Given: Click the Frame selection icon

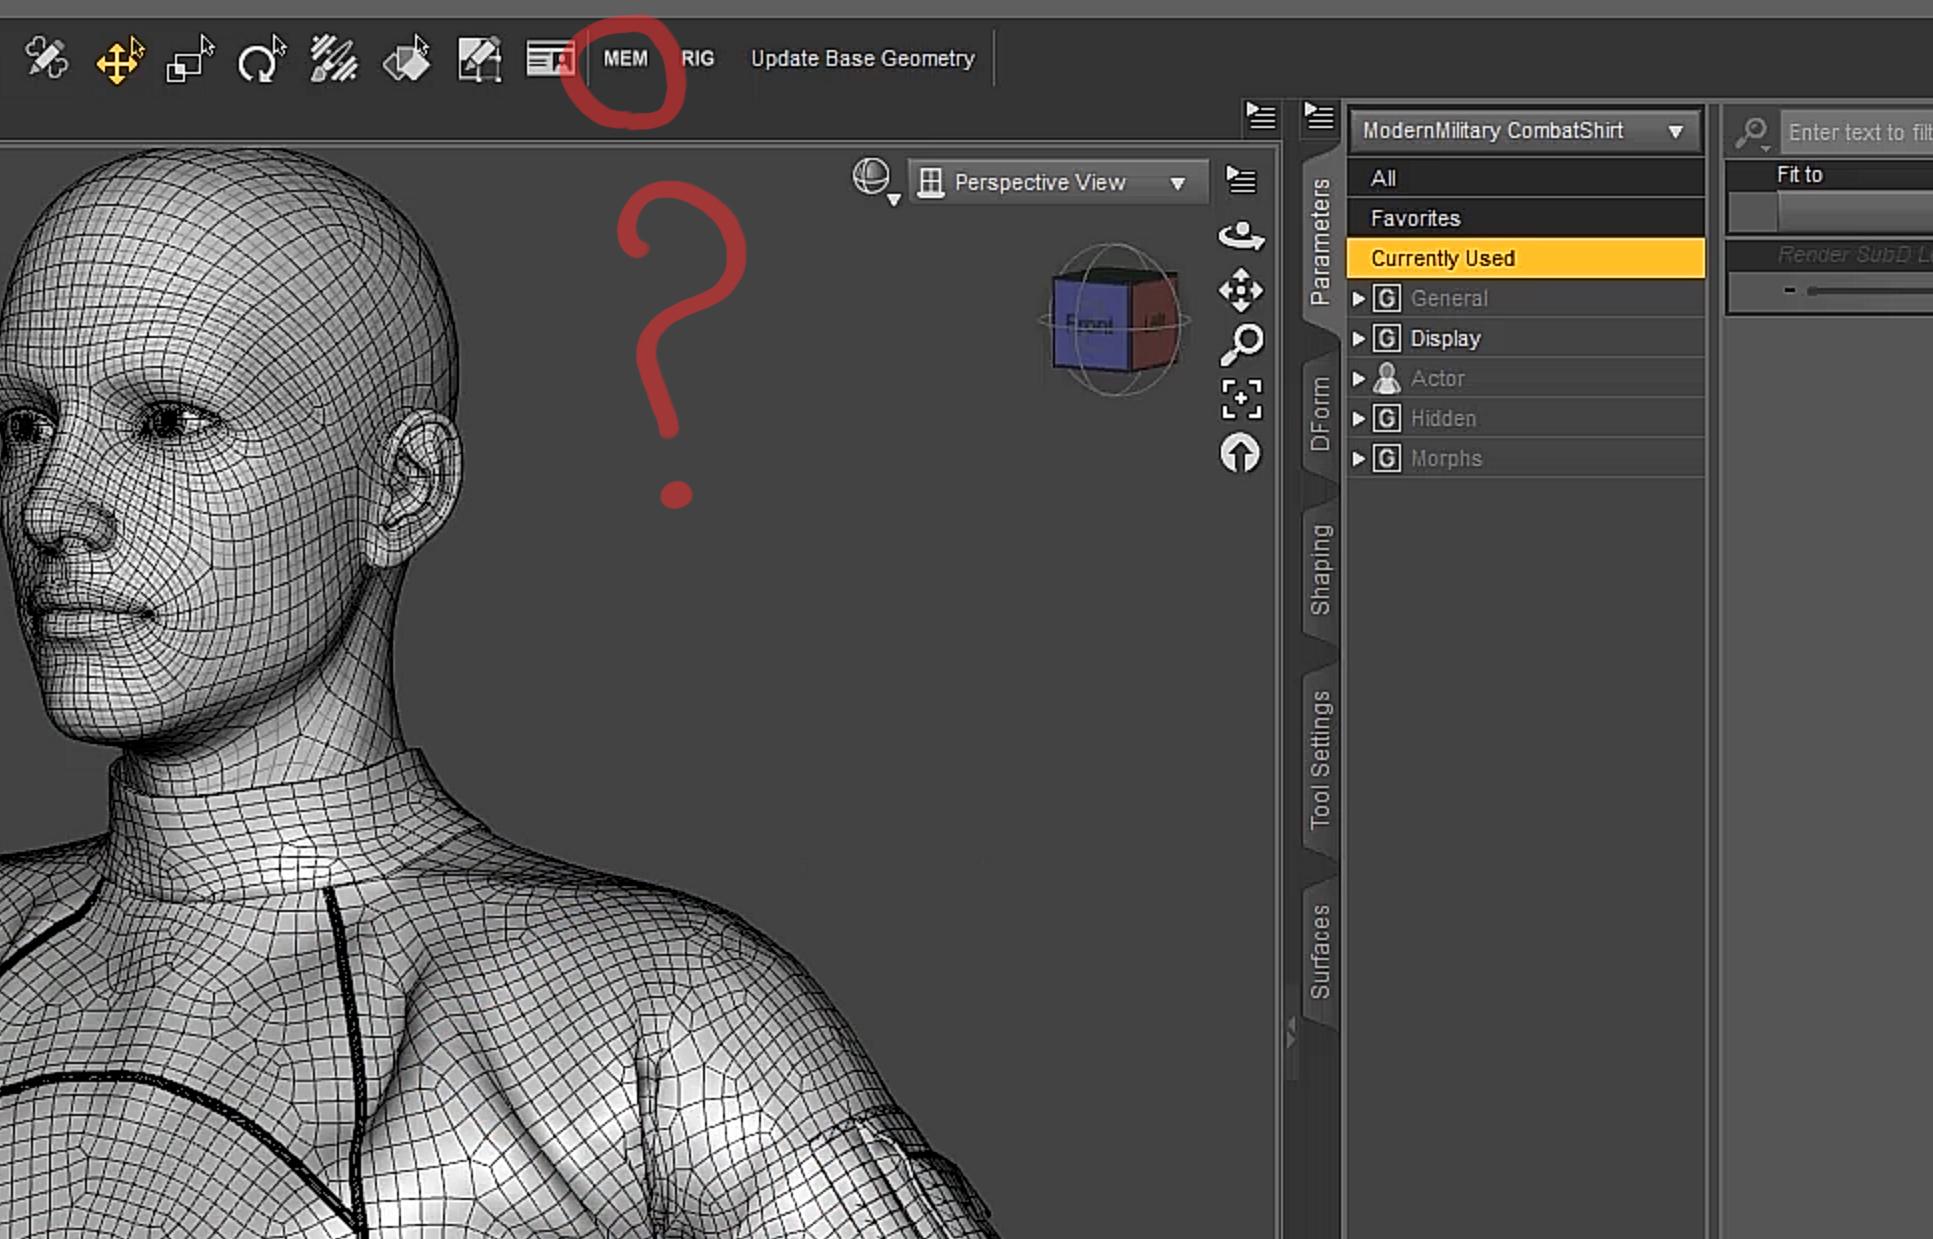Looking at the screenshot, I should pyautogui.click(x=1241, y=399).
